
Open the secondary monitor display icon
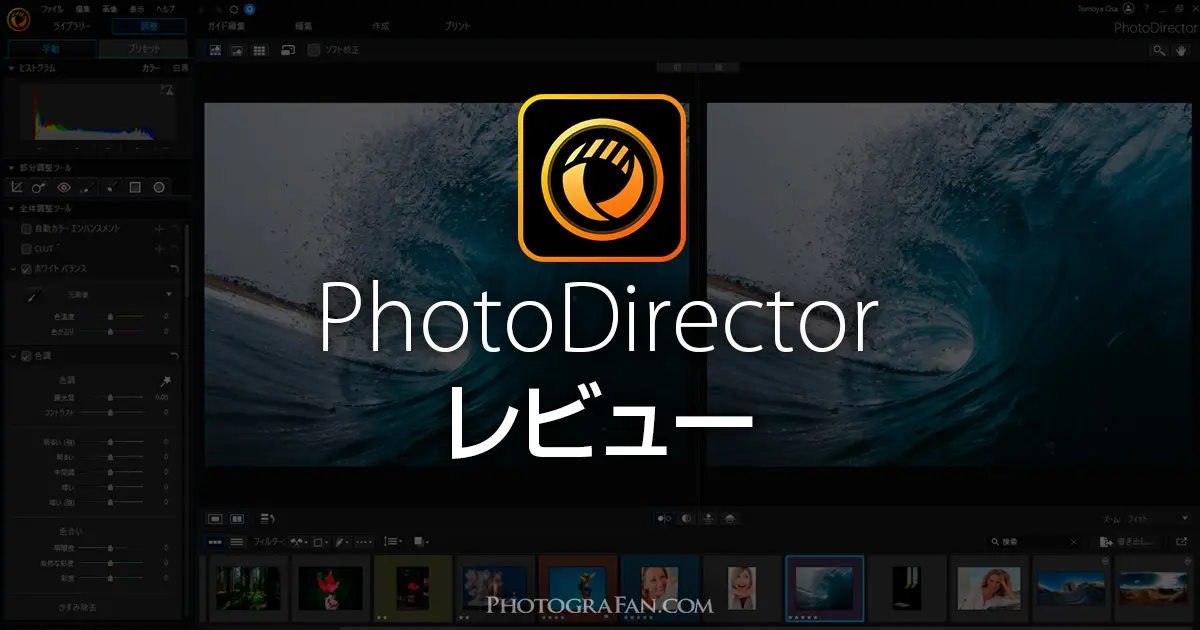(x=288, y=50)
